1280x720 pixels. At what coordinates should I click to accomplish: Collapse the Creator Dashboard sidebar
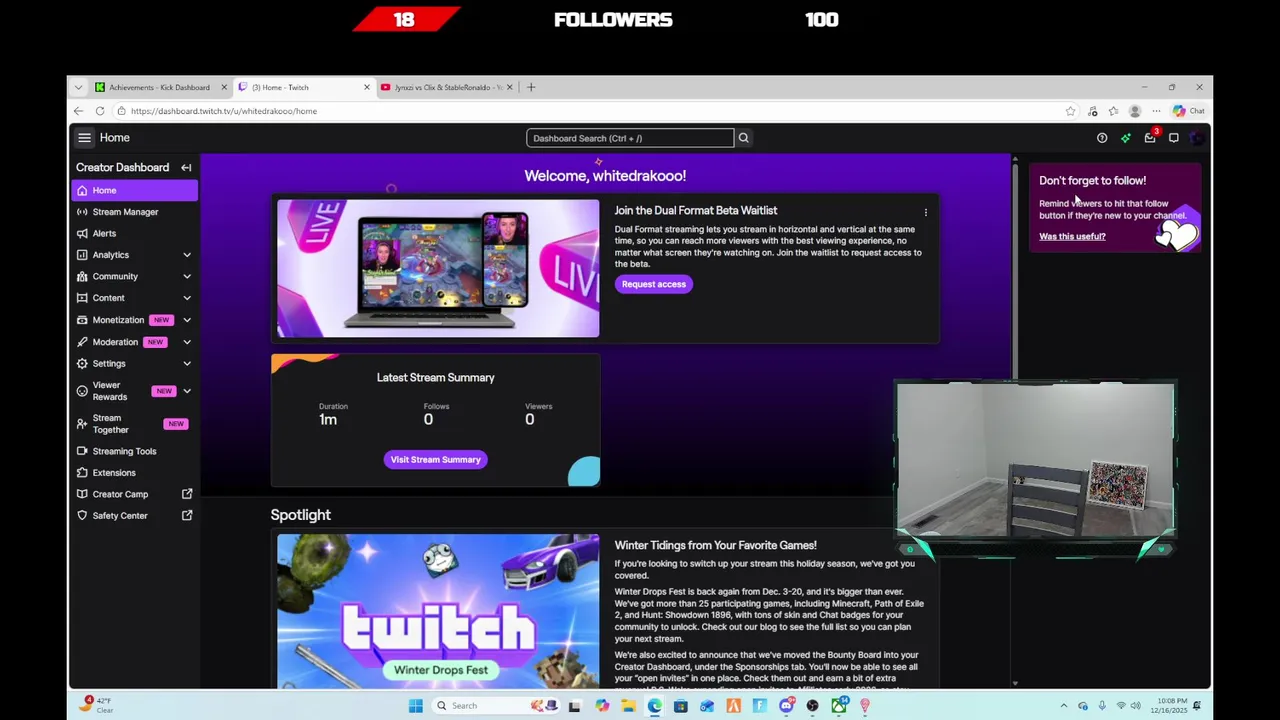point(186,167)
